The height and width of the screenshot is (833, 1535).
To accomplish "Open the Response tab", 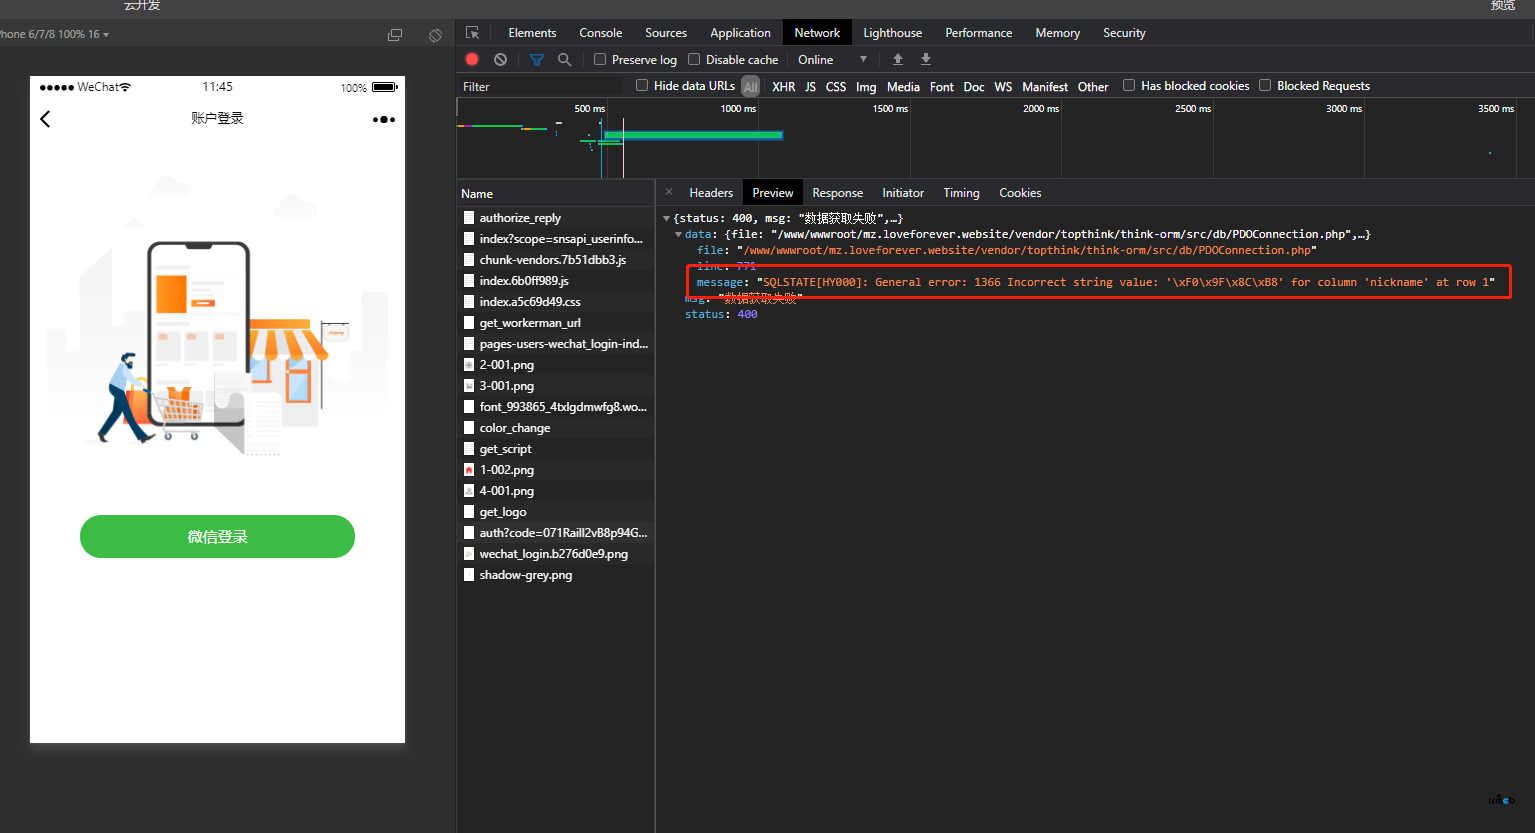I will [837, 193].
